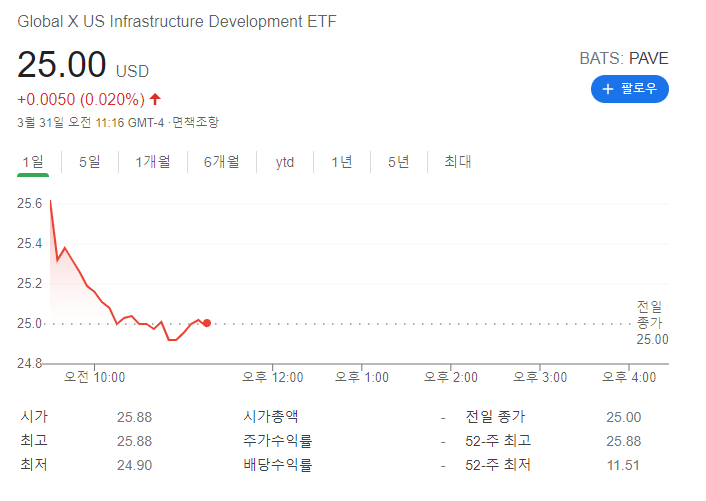This screenshot has width=706, height=501.
Task: Click the 25.00 USD price
Action: click(x=83, y=64)
